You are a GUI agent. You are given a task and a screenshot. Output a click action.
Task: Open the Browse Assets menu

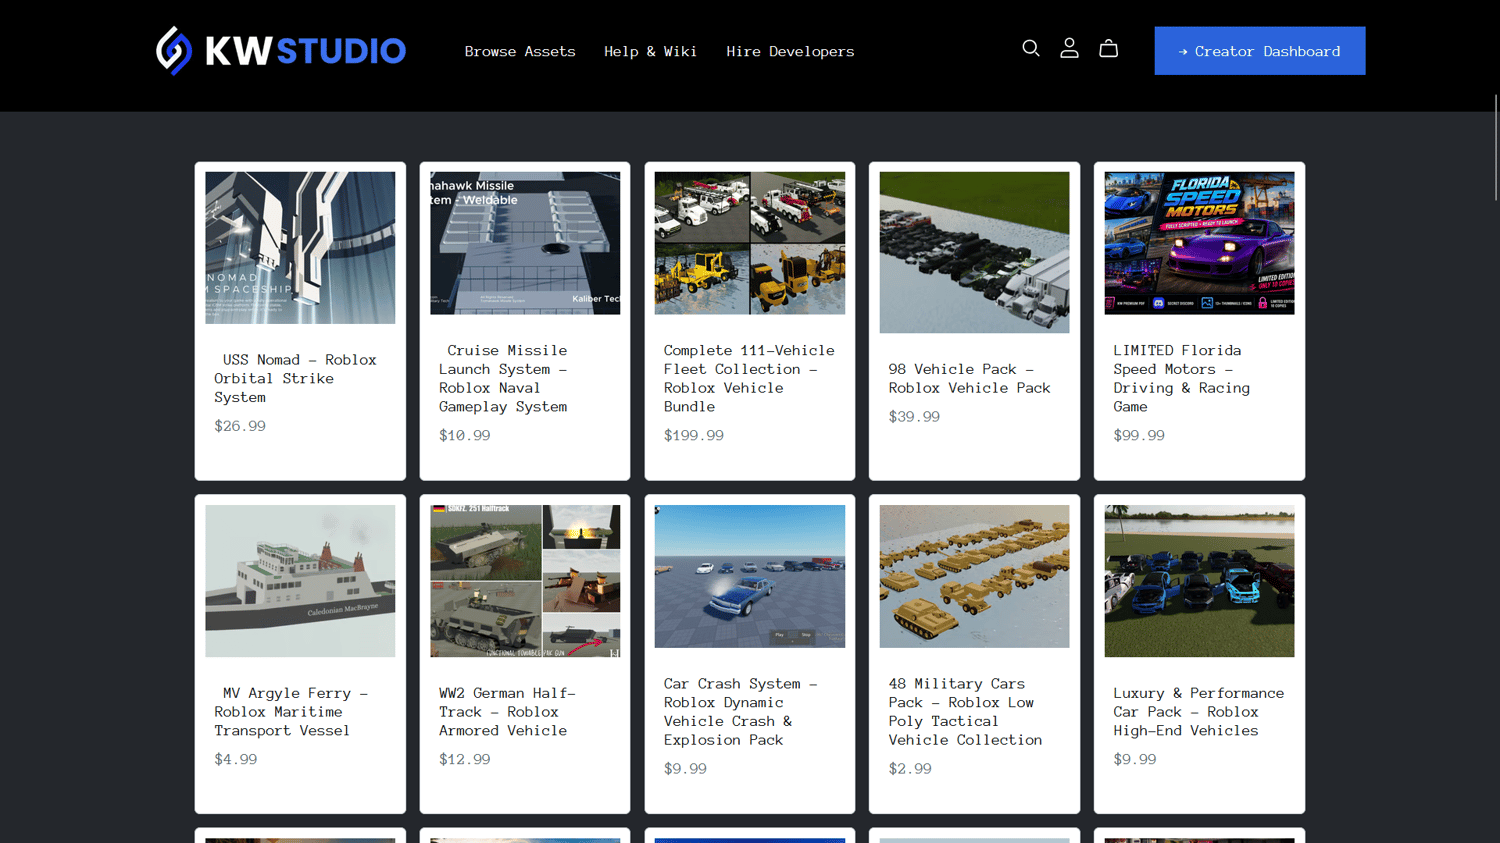pos(520,51)
